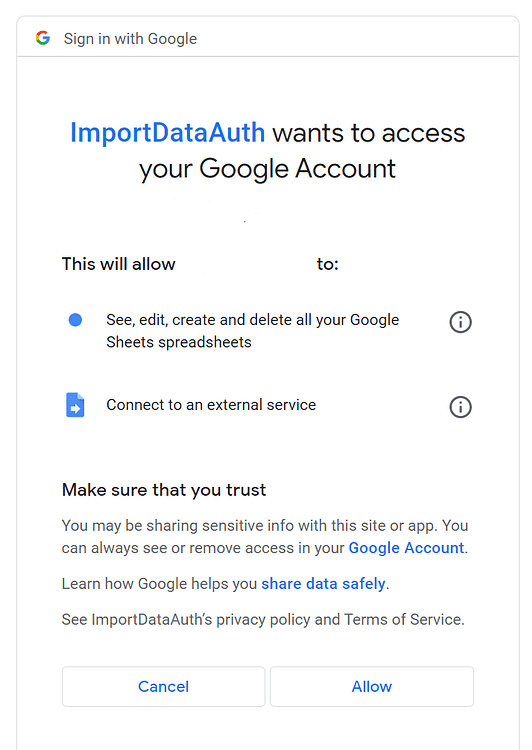The height and width of the screenshot is (750, 532).
Task: Click the Cancel button
Action: pyautogui.click(x=163, y=686)
